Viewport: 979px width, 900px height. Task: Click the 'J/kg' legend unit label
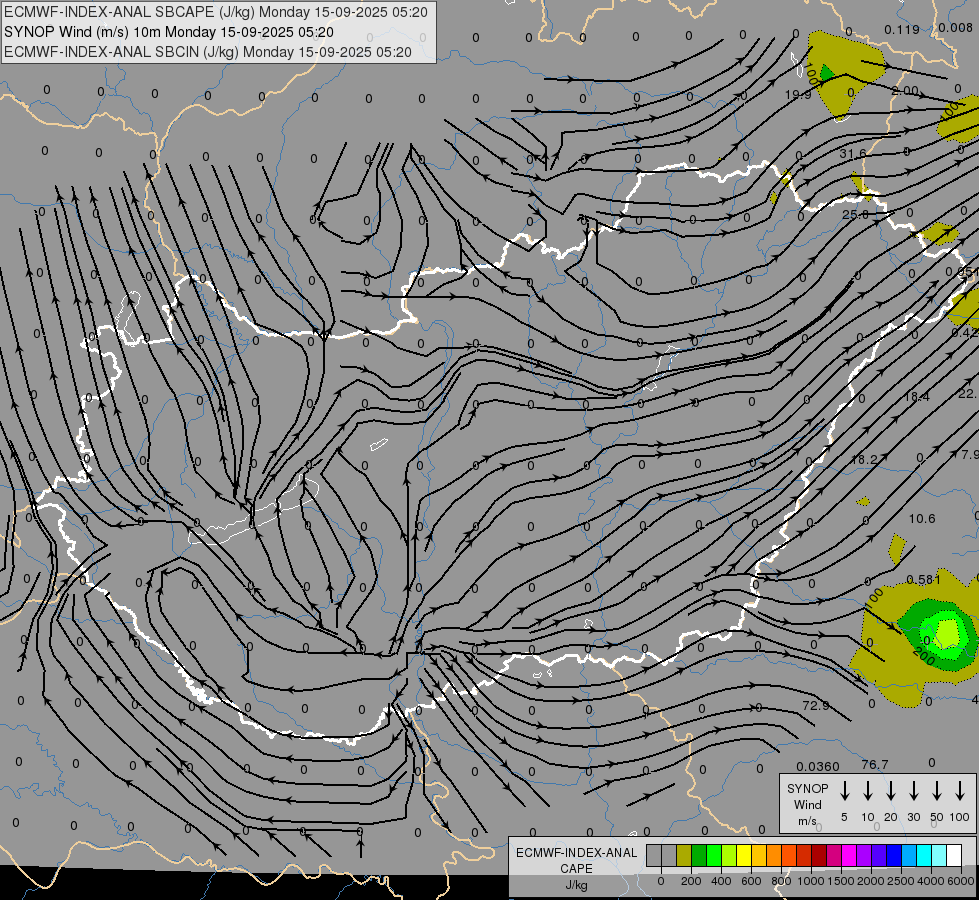(x=576, y=885)
